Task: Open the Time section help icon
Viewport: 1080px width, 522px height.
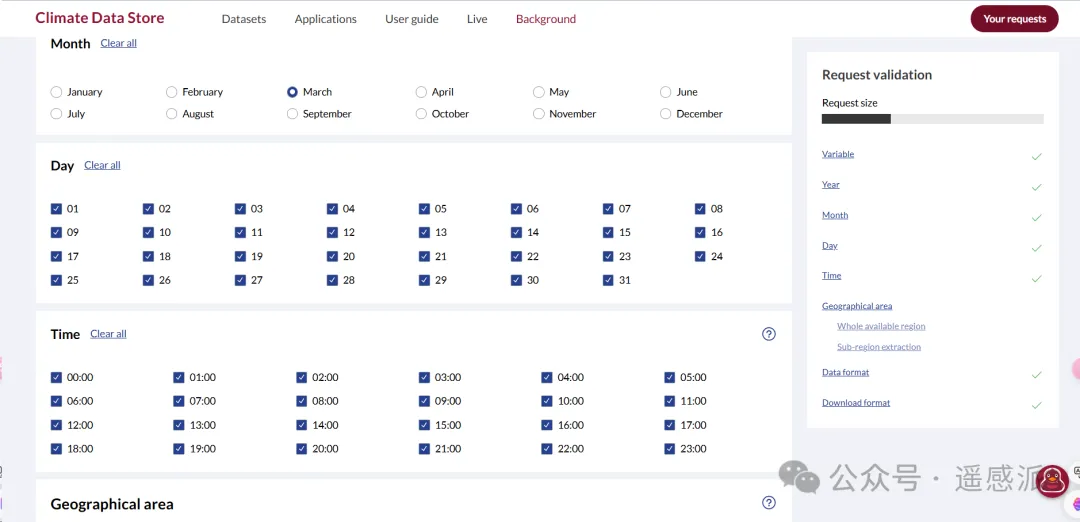Action: pos(769,334)
